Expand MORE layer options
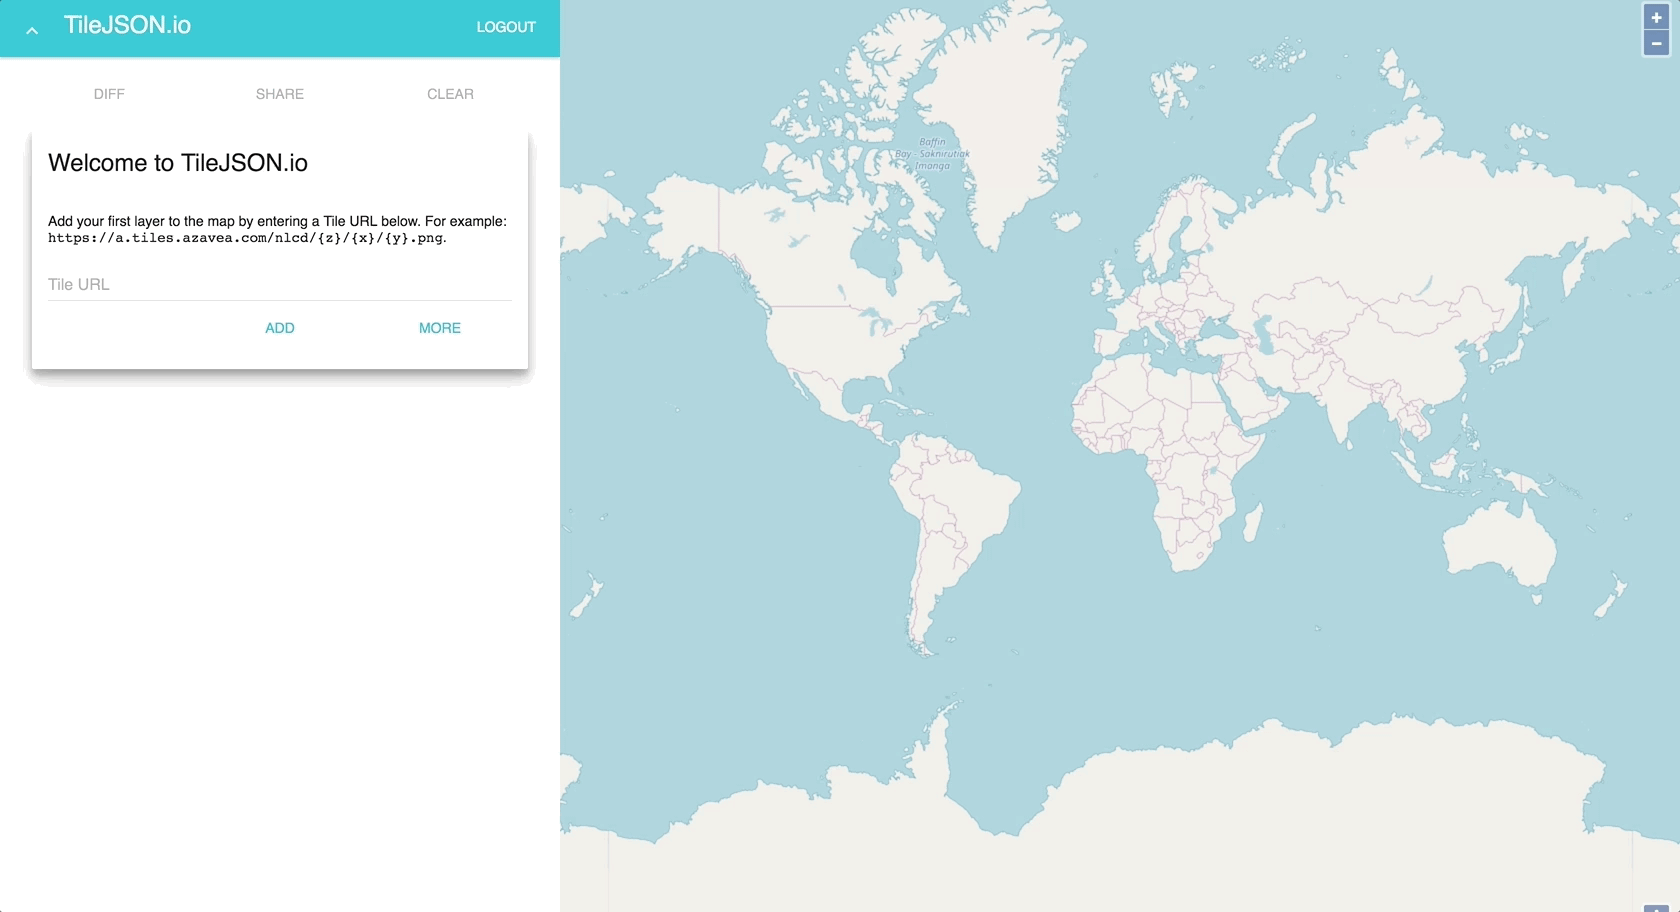This screenshot has width=1680, height=912. tap(439, 328)
